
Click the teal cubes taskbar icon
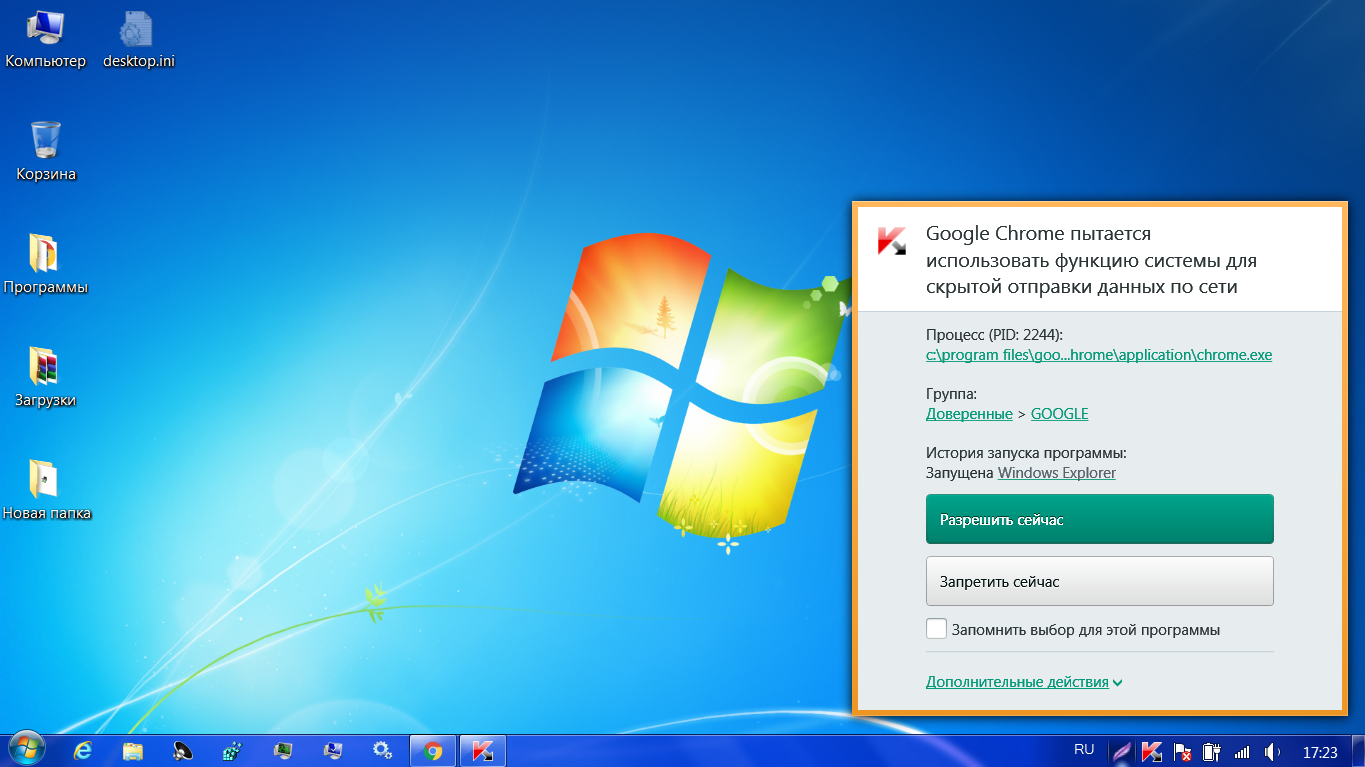point(232,751)
